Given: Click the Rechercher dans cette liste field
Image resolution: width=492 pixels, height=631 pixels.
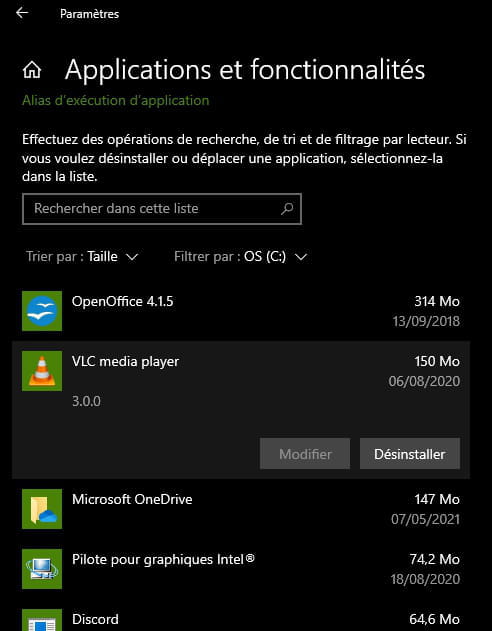Looking at the screenshot, I should coord(162,209).
